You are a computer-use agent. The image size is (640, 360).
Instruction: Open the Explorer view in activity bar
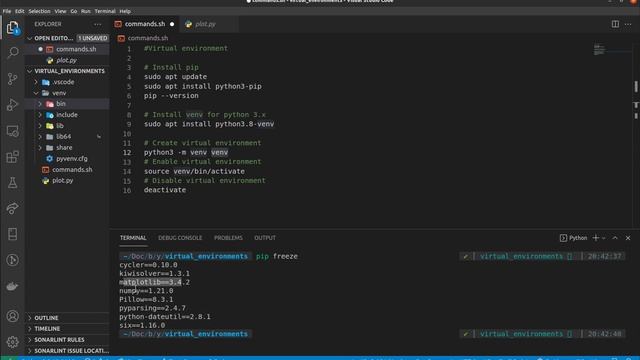tap(13, 28)
